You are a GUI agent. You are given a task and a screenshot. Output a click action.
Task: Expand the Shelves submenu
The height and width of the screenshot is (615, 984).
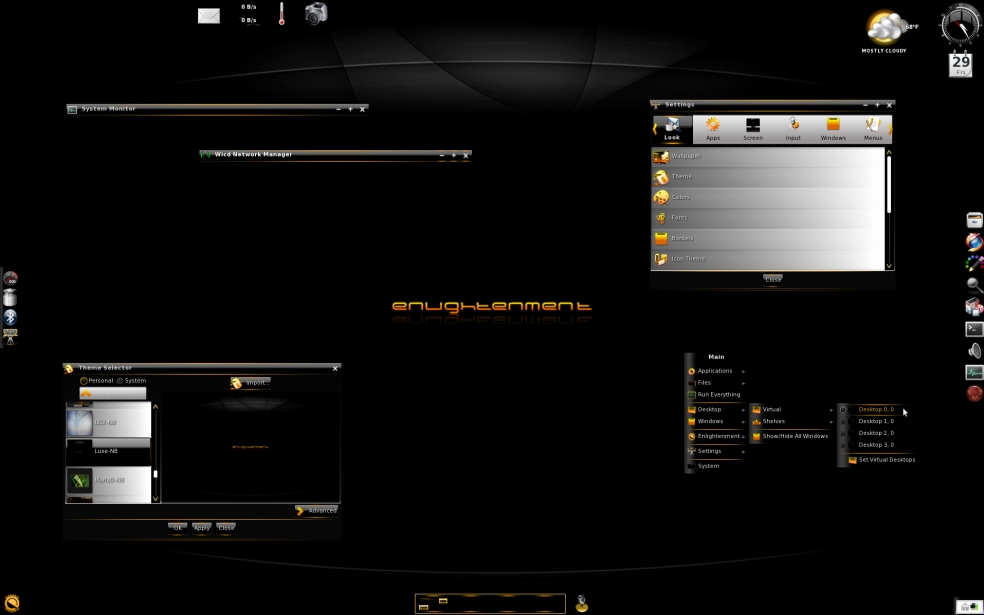[x=793, y=421]
